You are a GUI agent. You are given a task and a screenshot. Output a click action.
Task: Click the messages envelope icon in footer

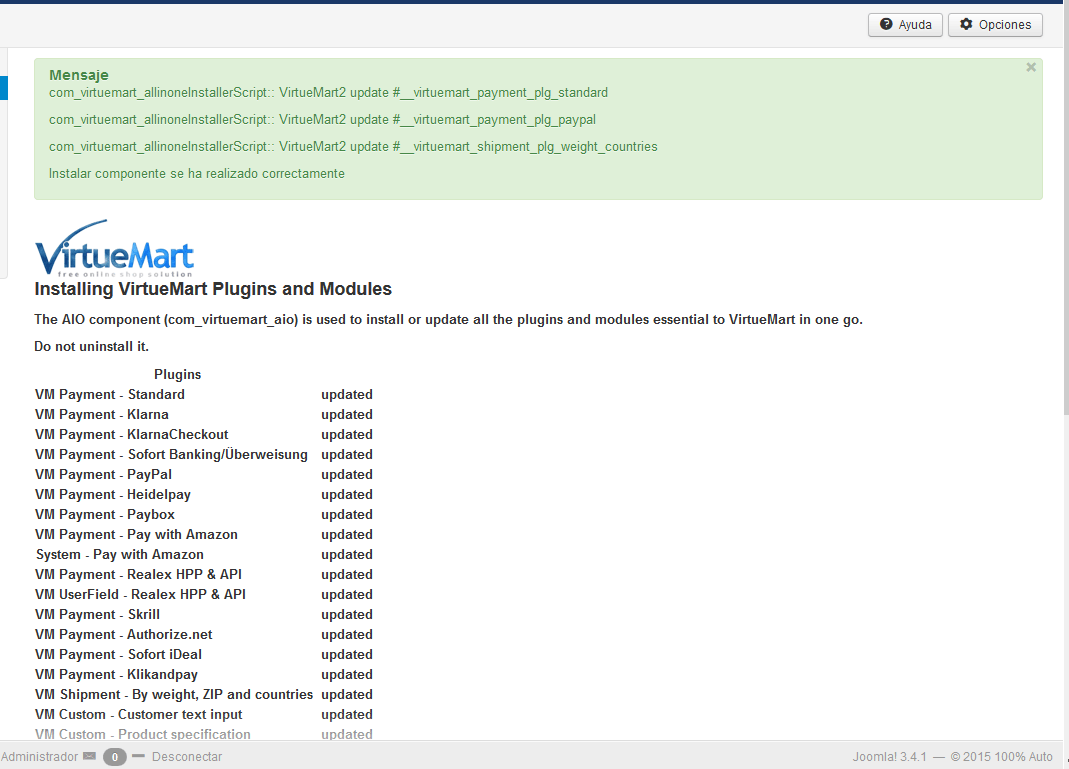(89, 756)
